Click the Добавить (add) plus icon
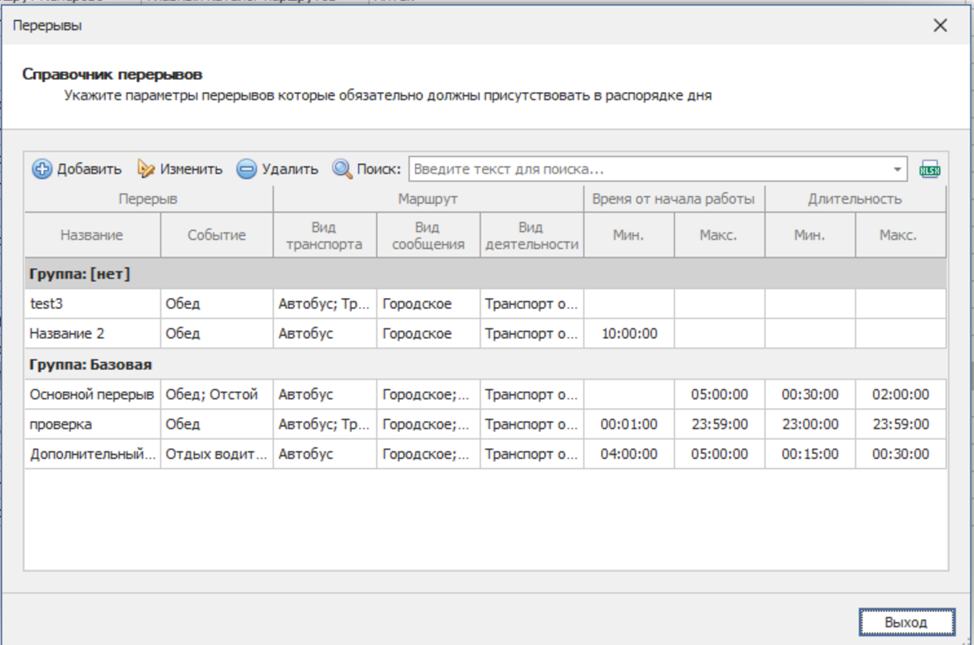Image resolution: width=974 pixels, height=645 pixels. (x=42, y=169)
